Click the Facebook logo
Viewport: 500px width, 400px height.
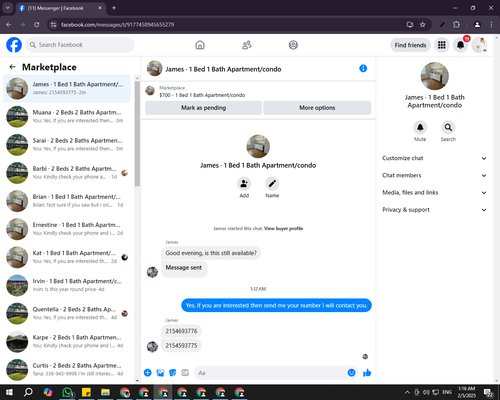(x=14, y=45)
